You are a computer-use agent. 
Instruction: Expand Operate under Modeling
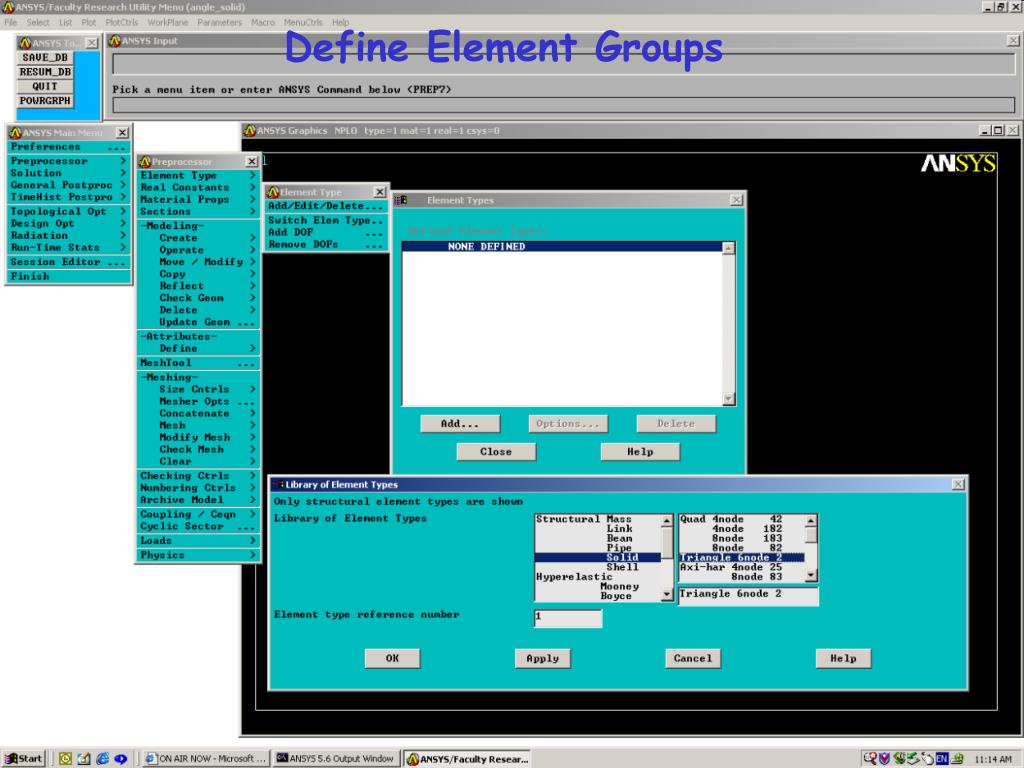tap(198, 250)
